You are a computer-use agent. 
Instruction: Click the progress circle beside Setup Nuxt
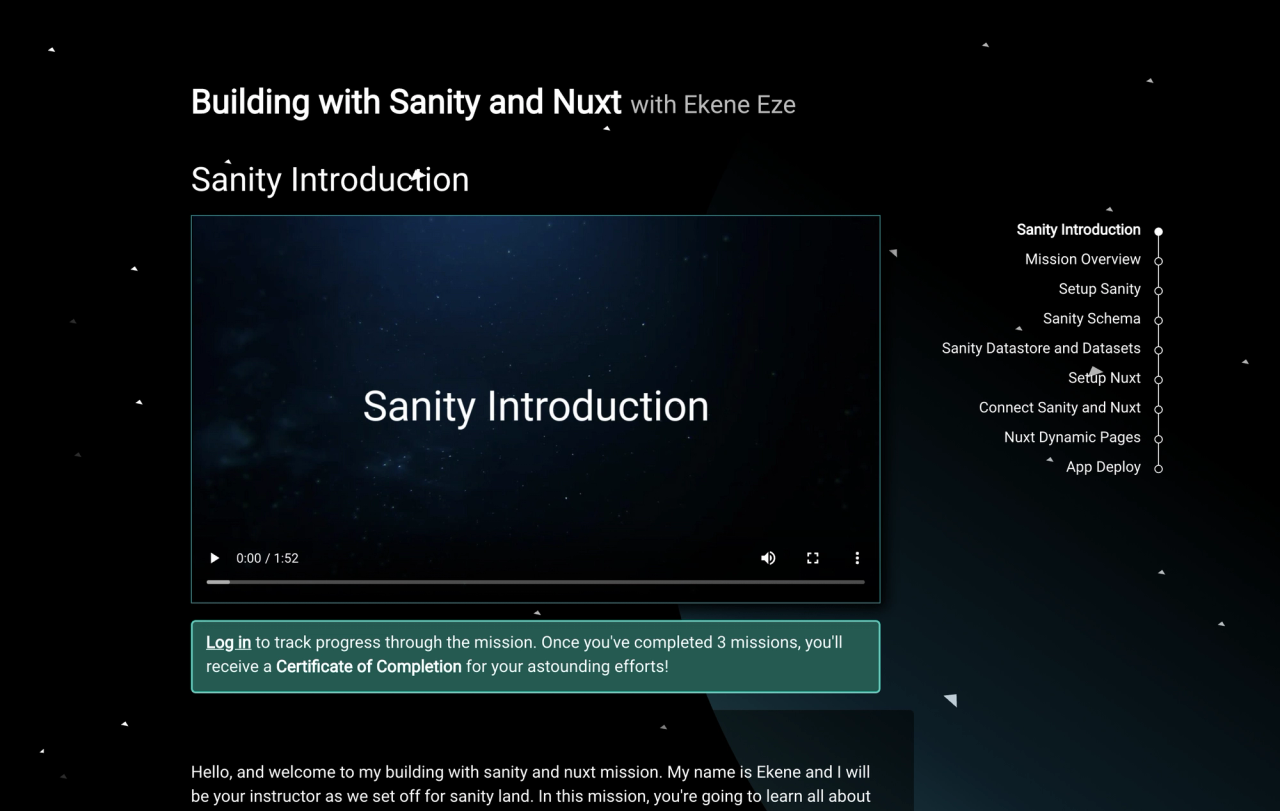(1158, 379)
